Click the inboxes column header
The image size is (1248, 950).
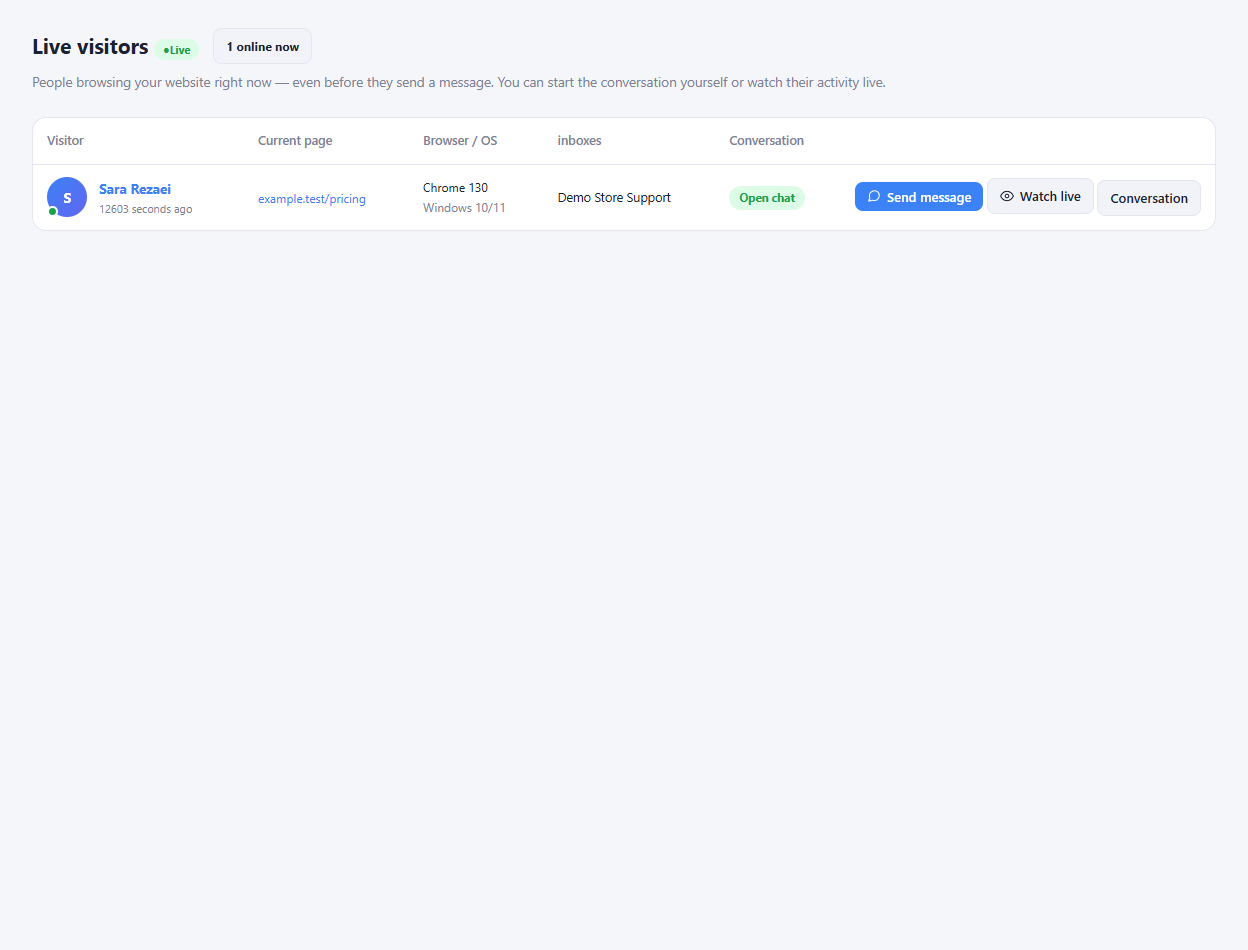click(x=579, y=141)
